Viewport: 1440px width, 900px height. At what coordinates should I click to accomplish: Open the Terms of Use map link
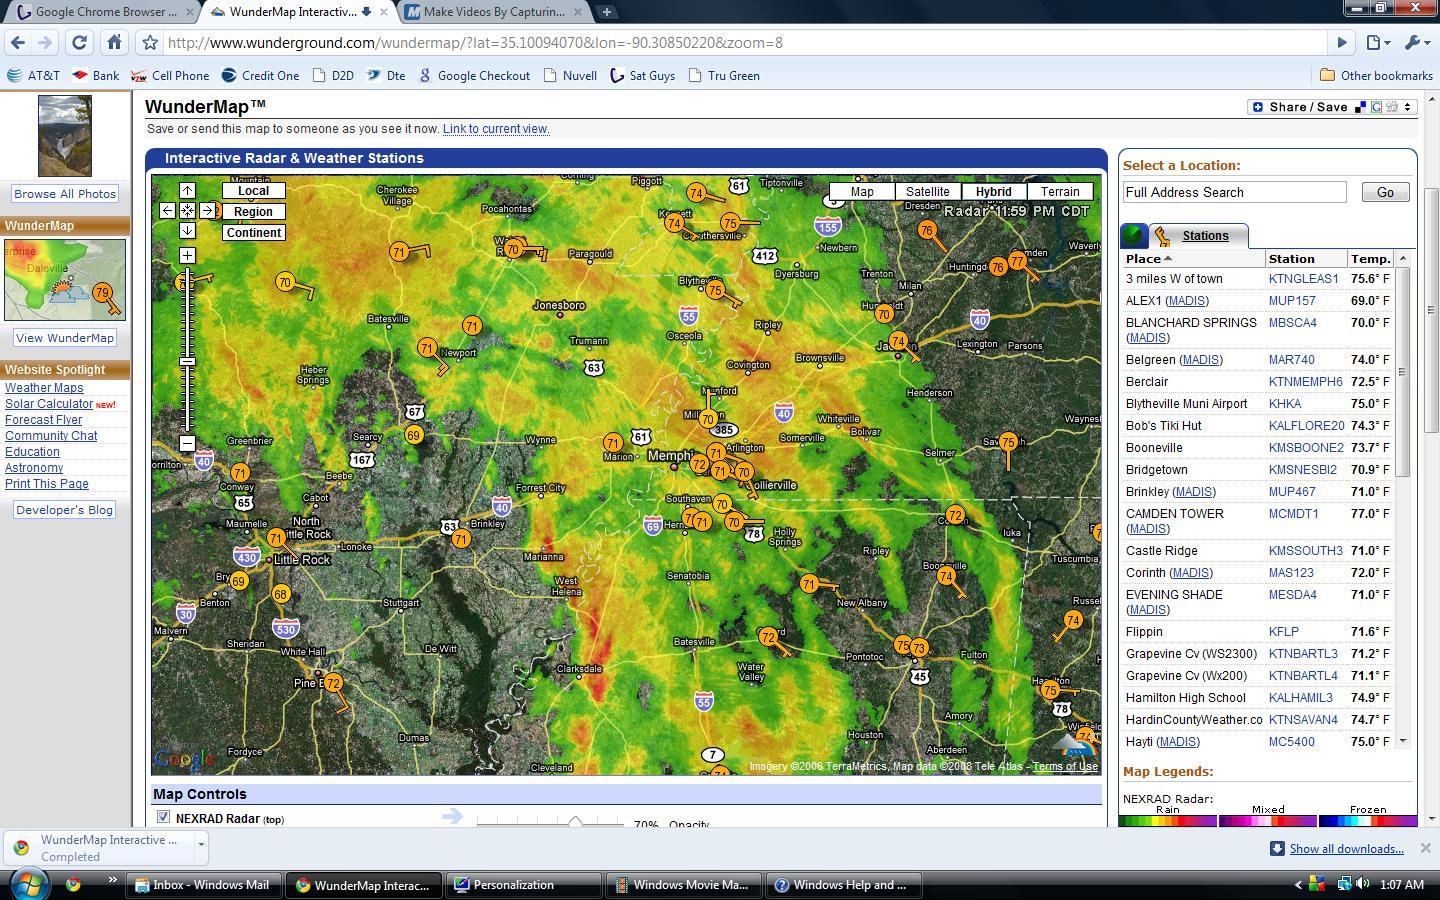[1065, 767]
